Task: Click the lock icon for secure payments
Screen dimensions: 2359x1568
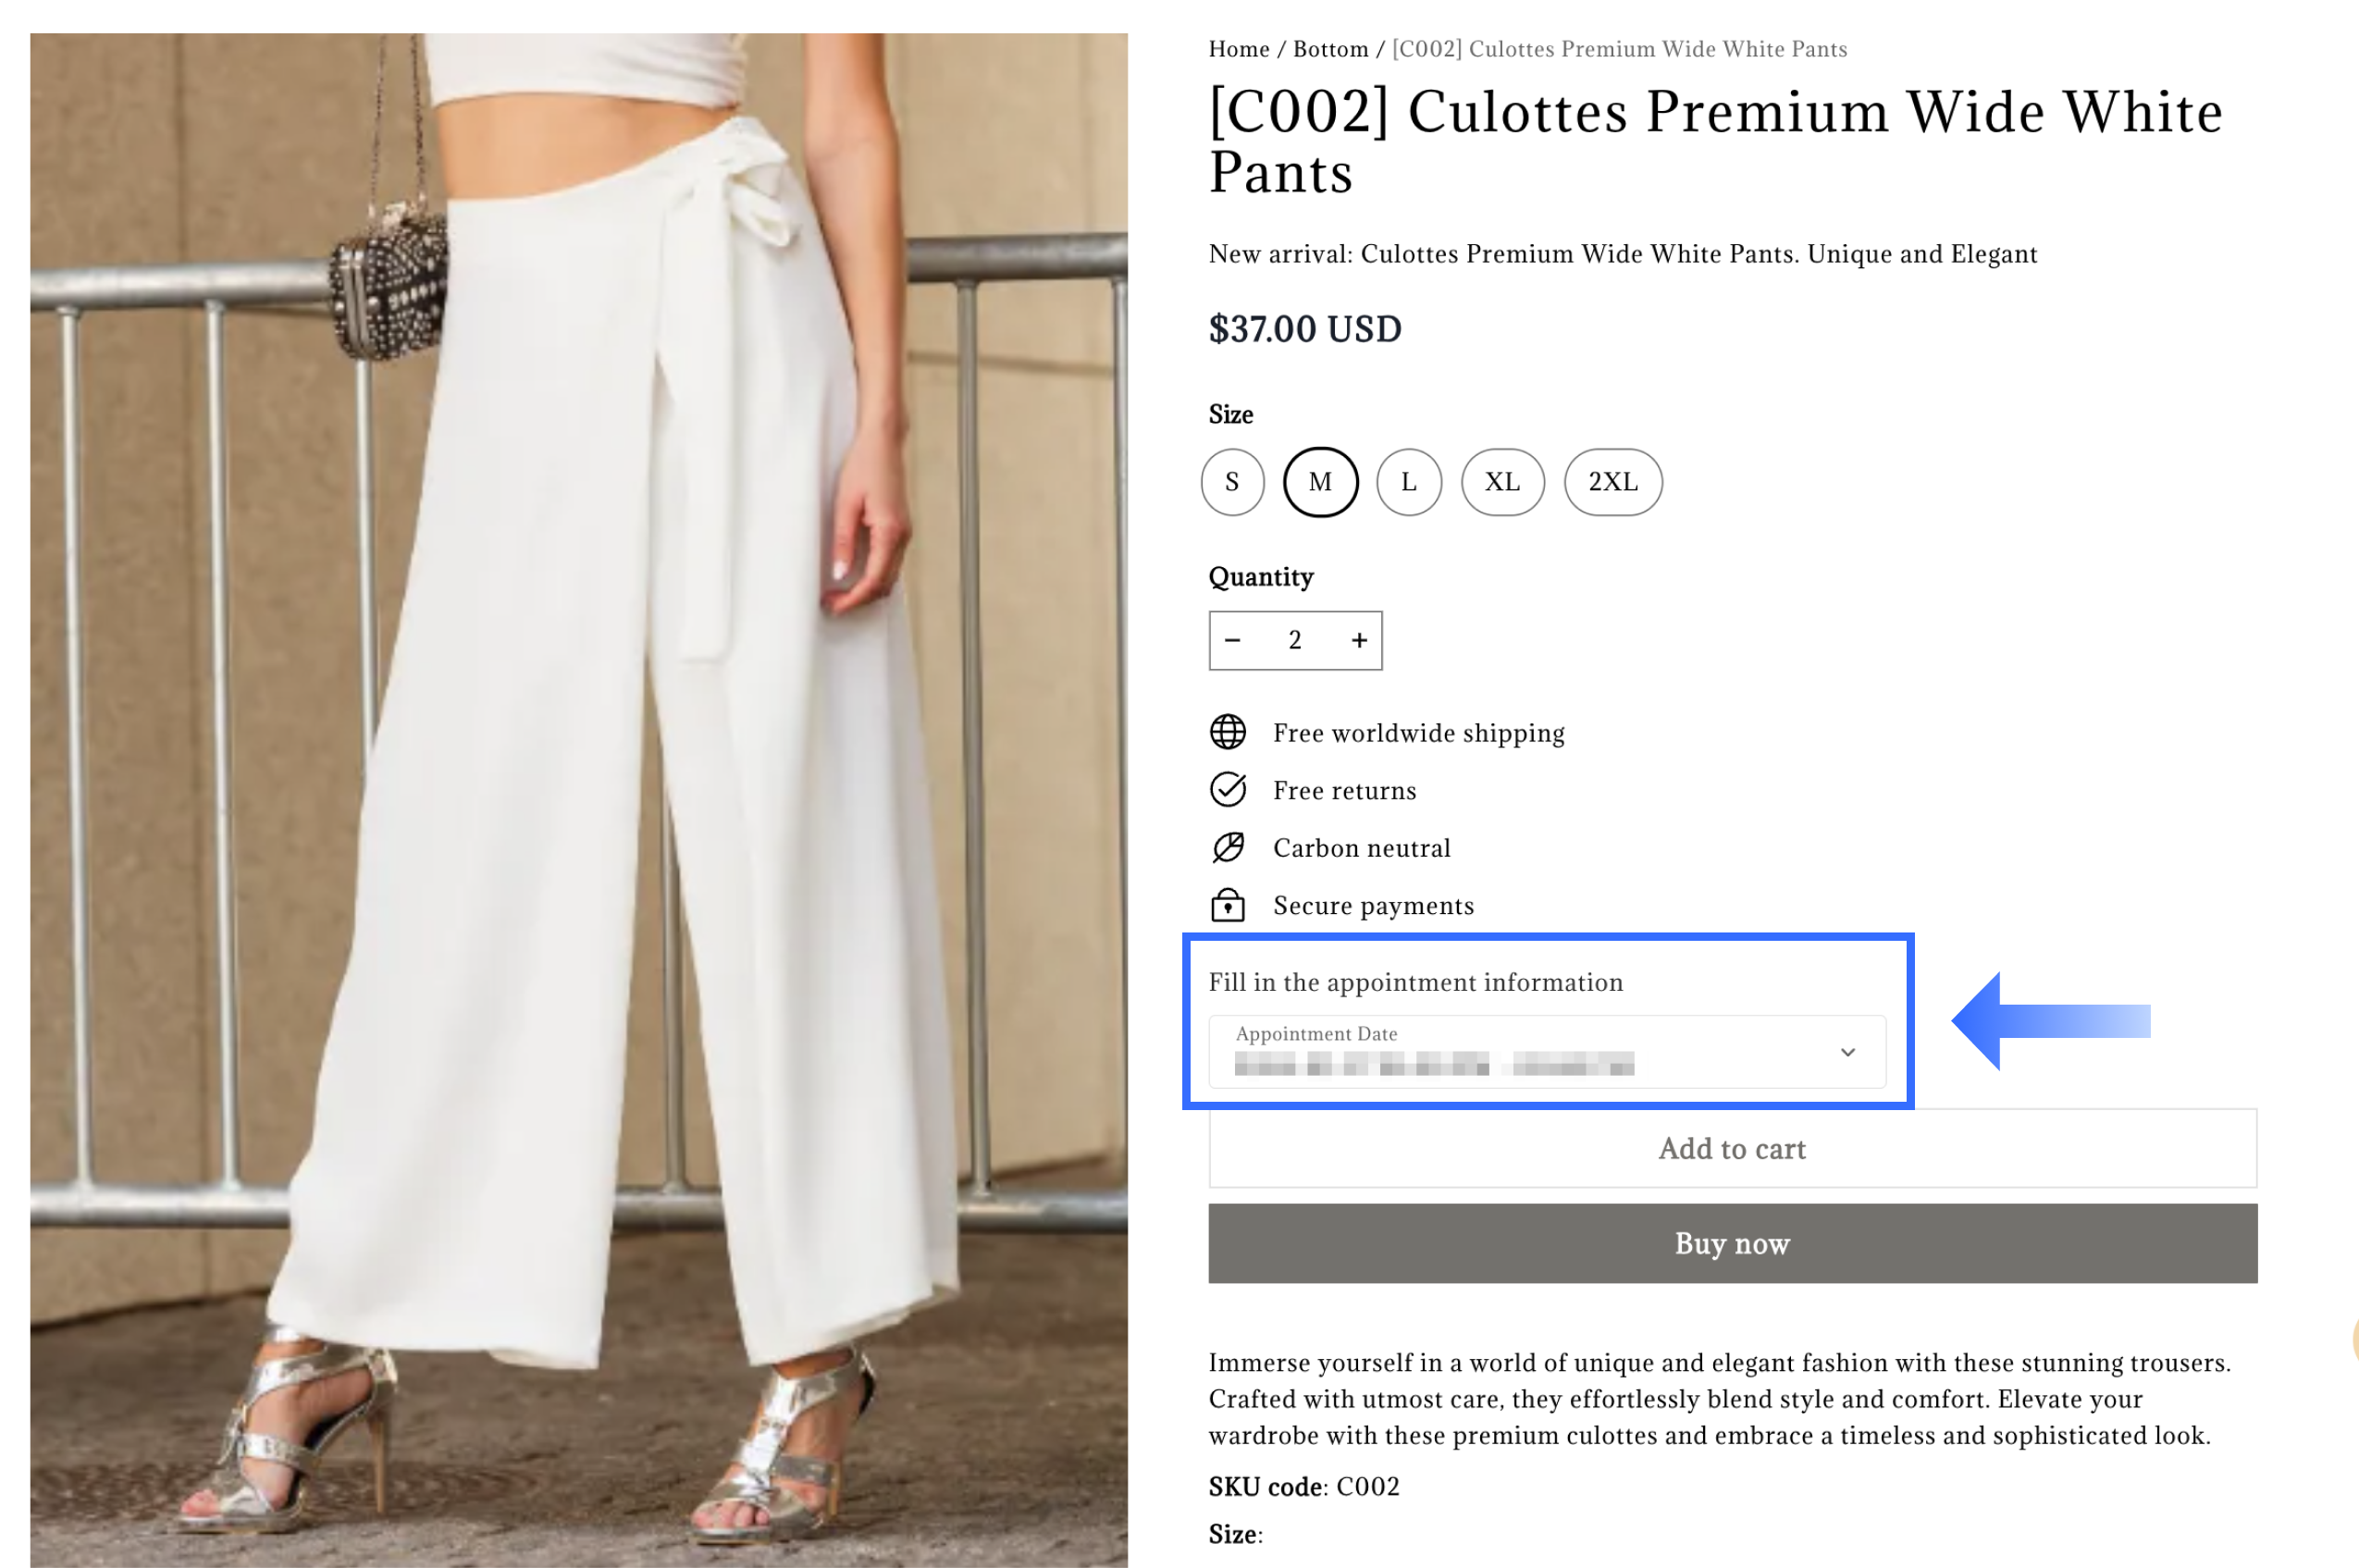Action: (x=1227, y=905)
